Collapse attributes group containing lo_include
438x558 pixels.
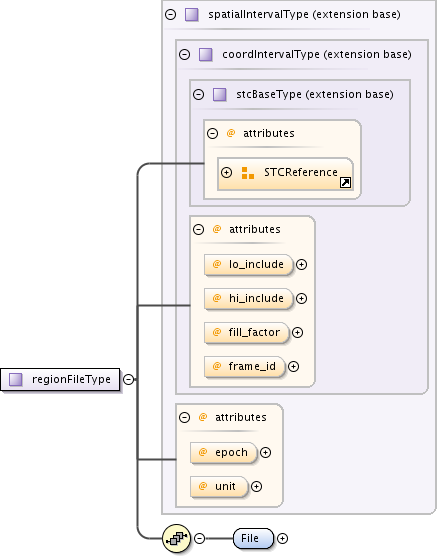click(x=198, y=229)
